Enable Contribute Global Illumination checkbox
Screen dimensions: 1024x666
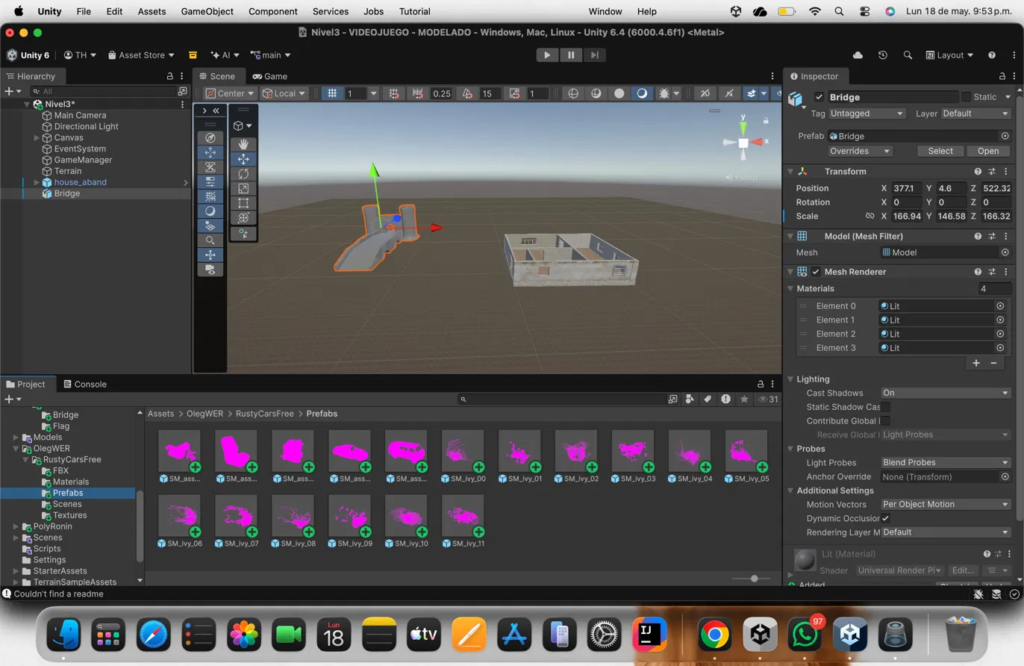click(886, 421)
